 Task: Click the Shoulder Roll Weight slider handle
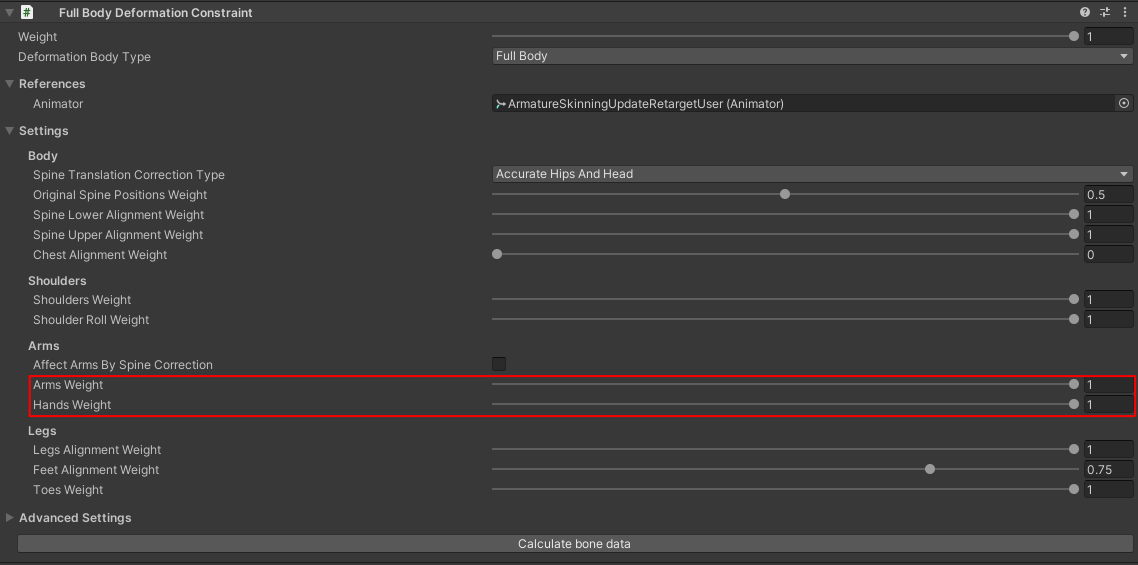click(x=1074, y=319)
